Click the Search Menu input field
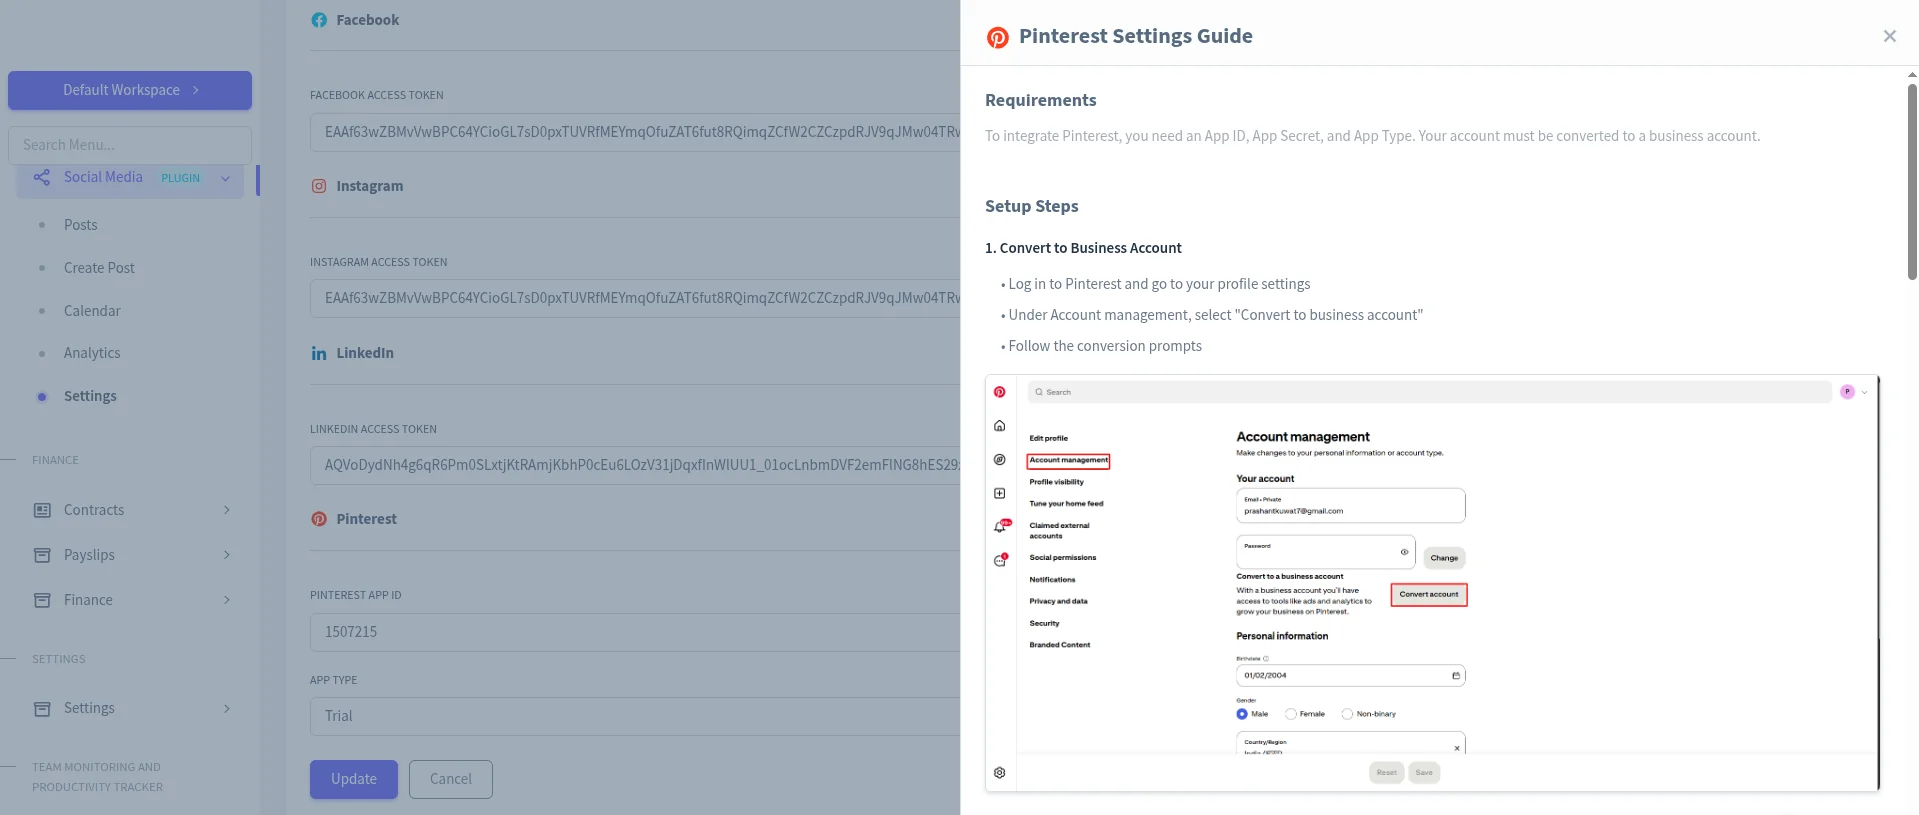 130,145
